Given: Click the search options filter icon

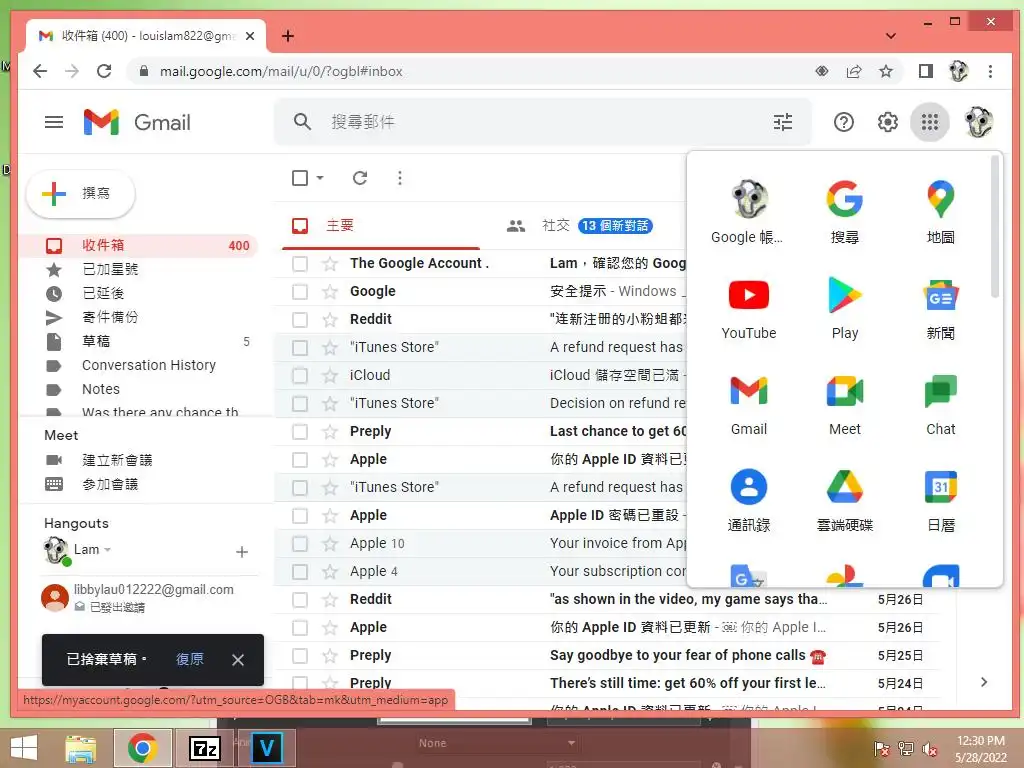Looking at the screenshot, I should tap(782, 122).
